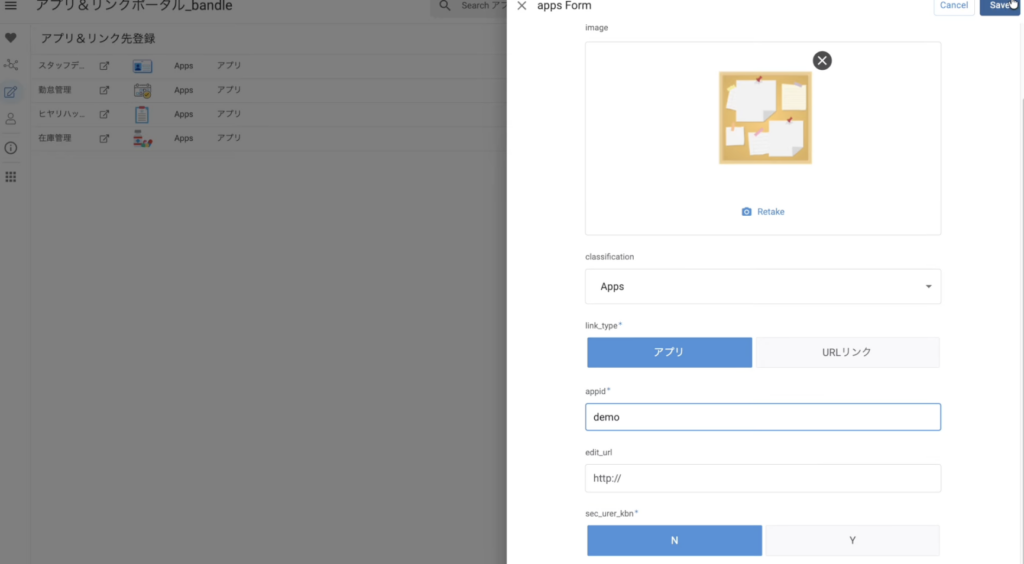Open the info sidebar icon

point(11,148)
